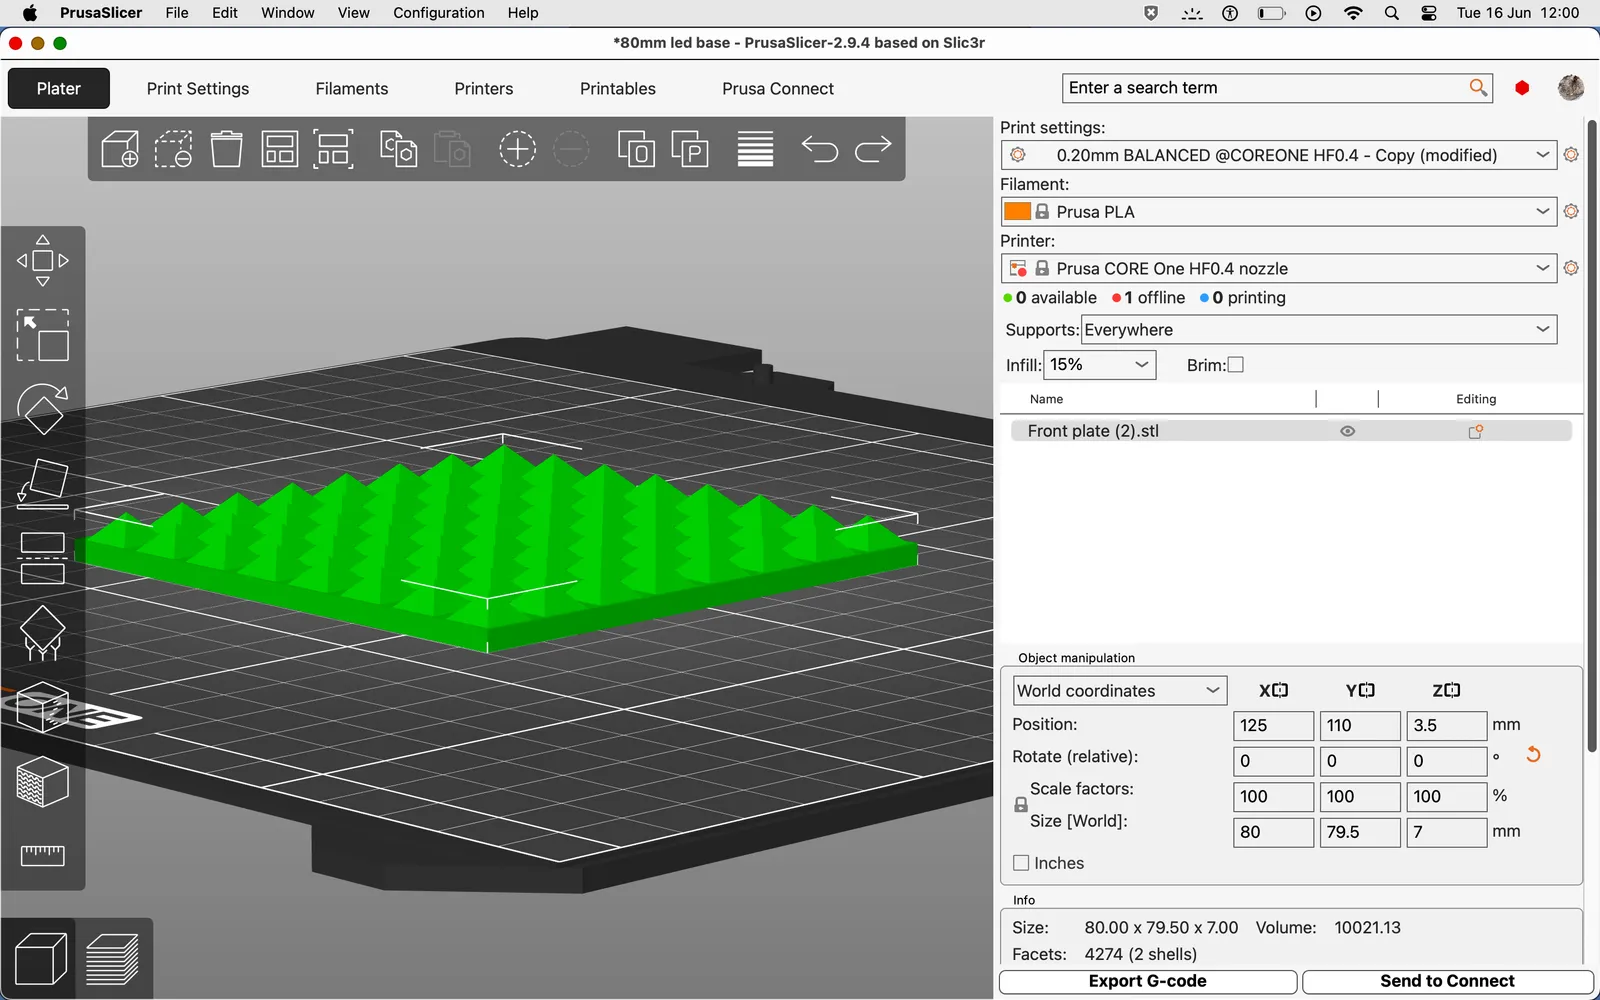This screenshot has width=1600, height=1000.
Task: Switch to the 3D editor view
Action: 40,958
